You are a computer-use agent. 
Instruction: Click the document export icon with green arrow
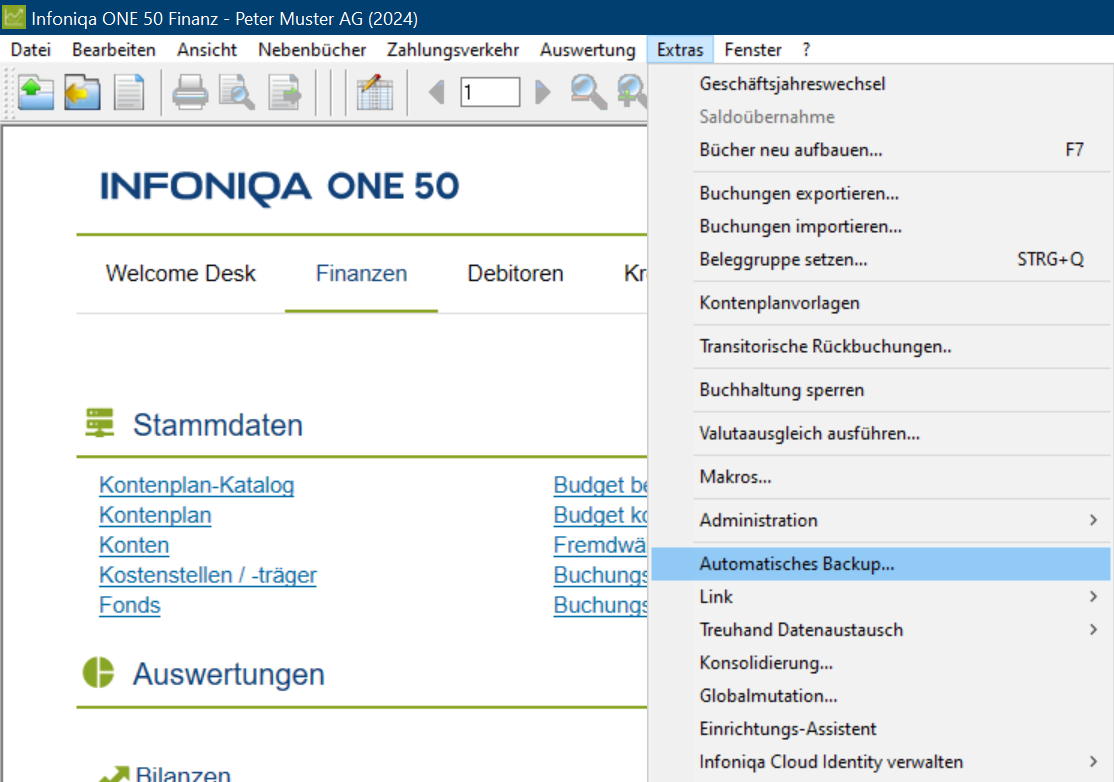click(x=284, y=92)
